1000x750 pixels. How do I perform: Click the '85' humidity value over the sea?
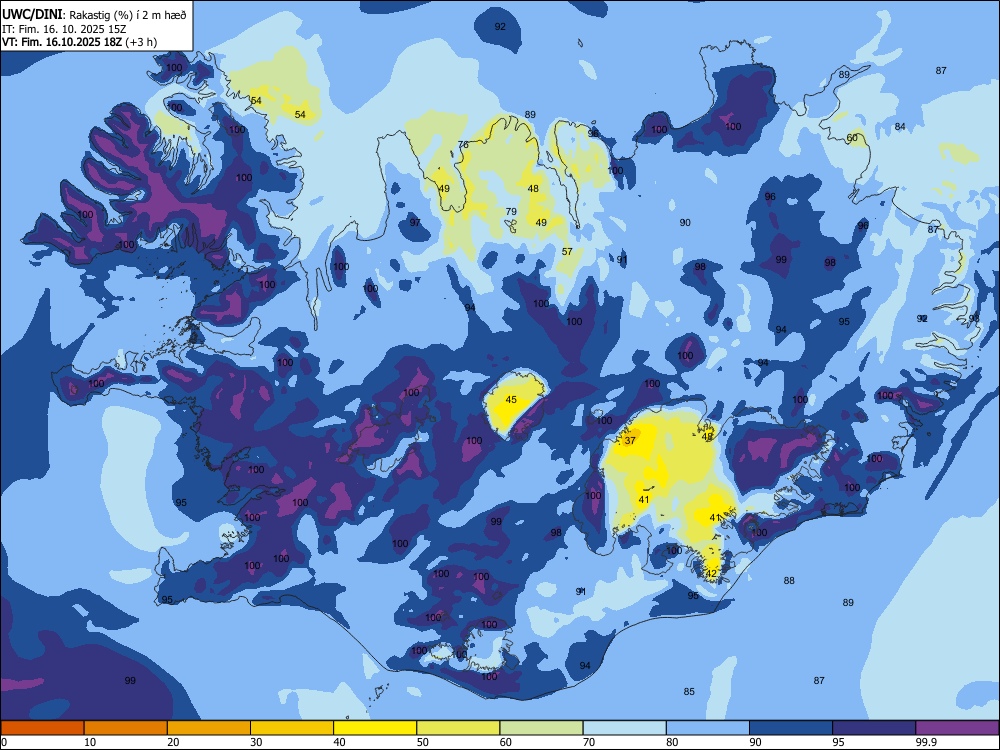(689, 692)
